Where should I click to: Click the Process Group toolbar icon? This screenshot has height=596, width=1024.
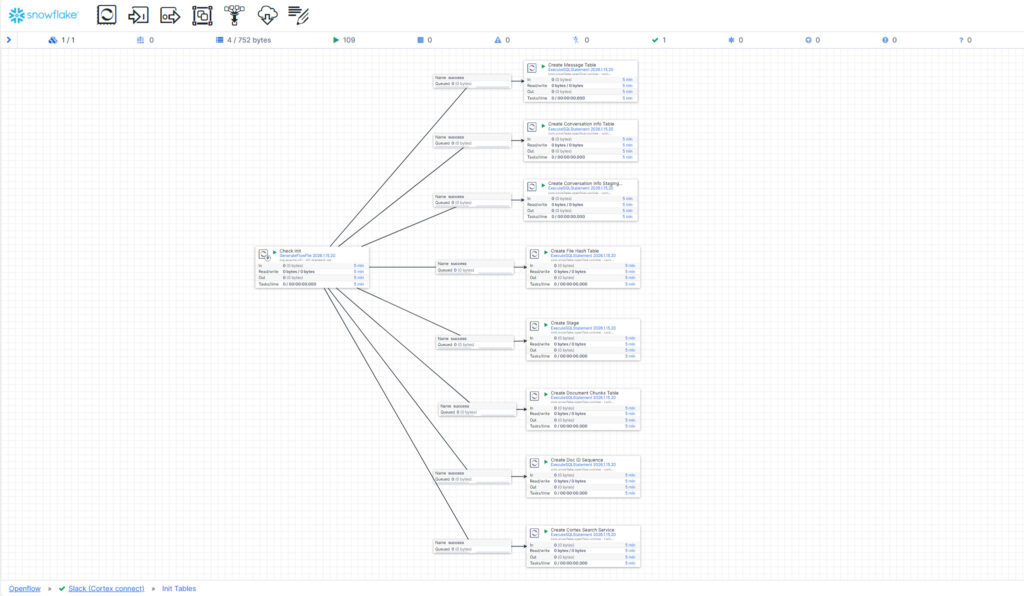click(x=202, y=15)
